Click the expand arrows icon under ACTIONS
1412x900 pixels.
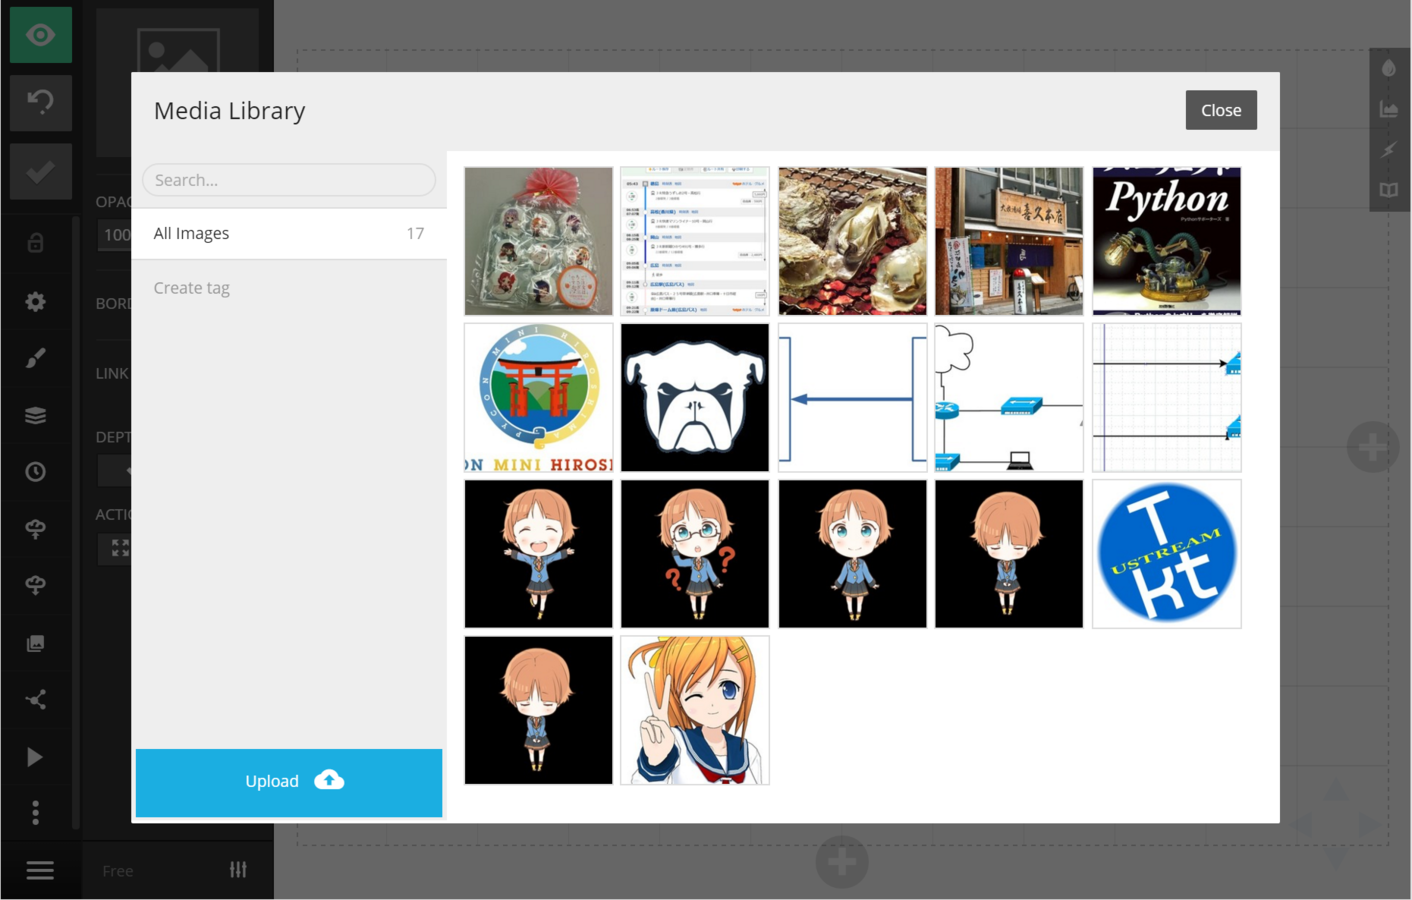pos(121,548)
